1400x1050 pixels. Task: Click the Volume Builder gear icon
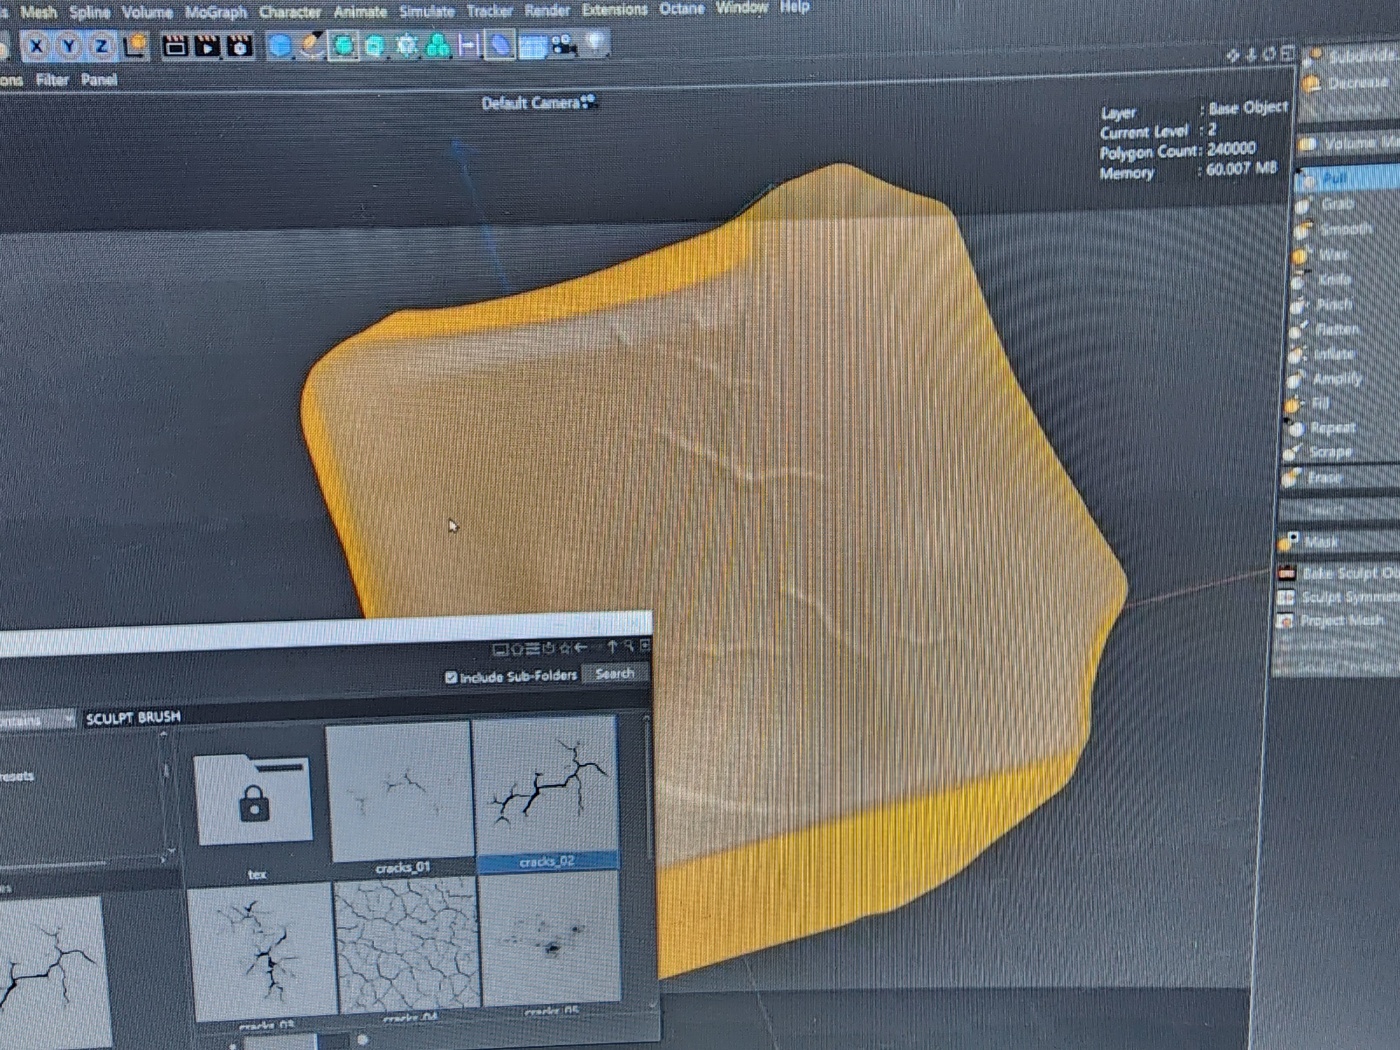(x=406, y=46)
